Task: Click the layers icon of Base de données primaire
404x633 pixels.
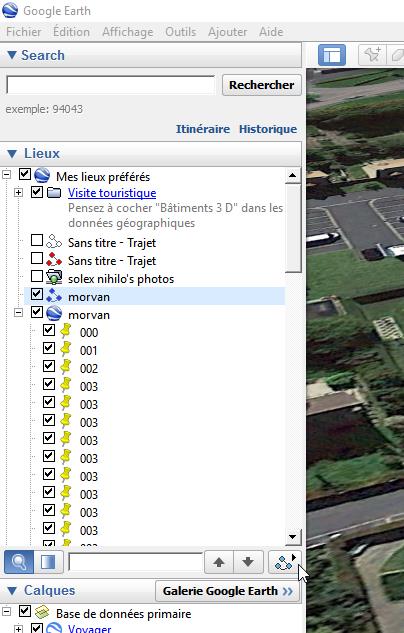Action: [42, 612]
